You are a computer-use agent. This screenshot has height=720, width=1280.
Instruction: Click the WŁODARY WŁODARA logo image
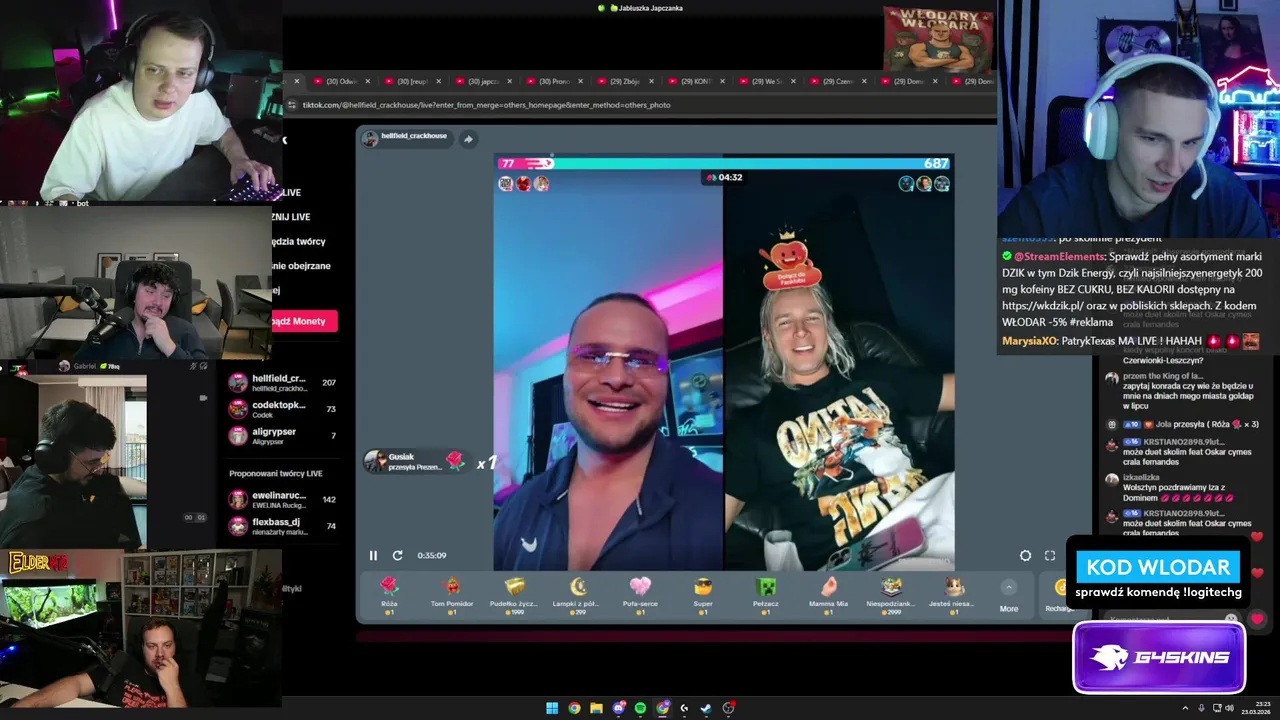(938, 40)
